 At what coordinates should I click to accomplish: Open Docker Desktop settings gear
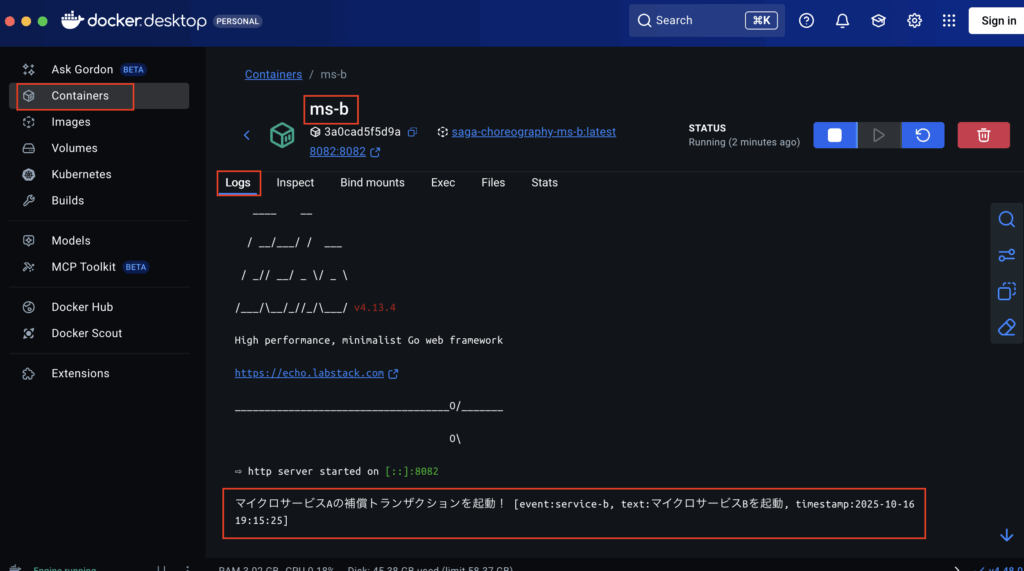click(914, 21)
